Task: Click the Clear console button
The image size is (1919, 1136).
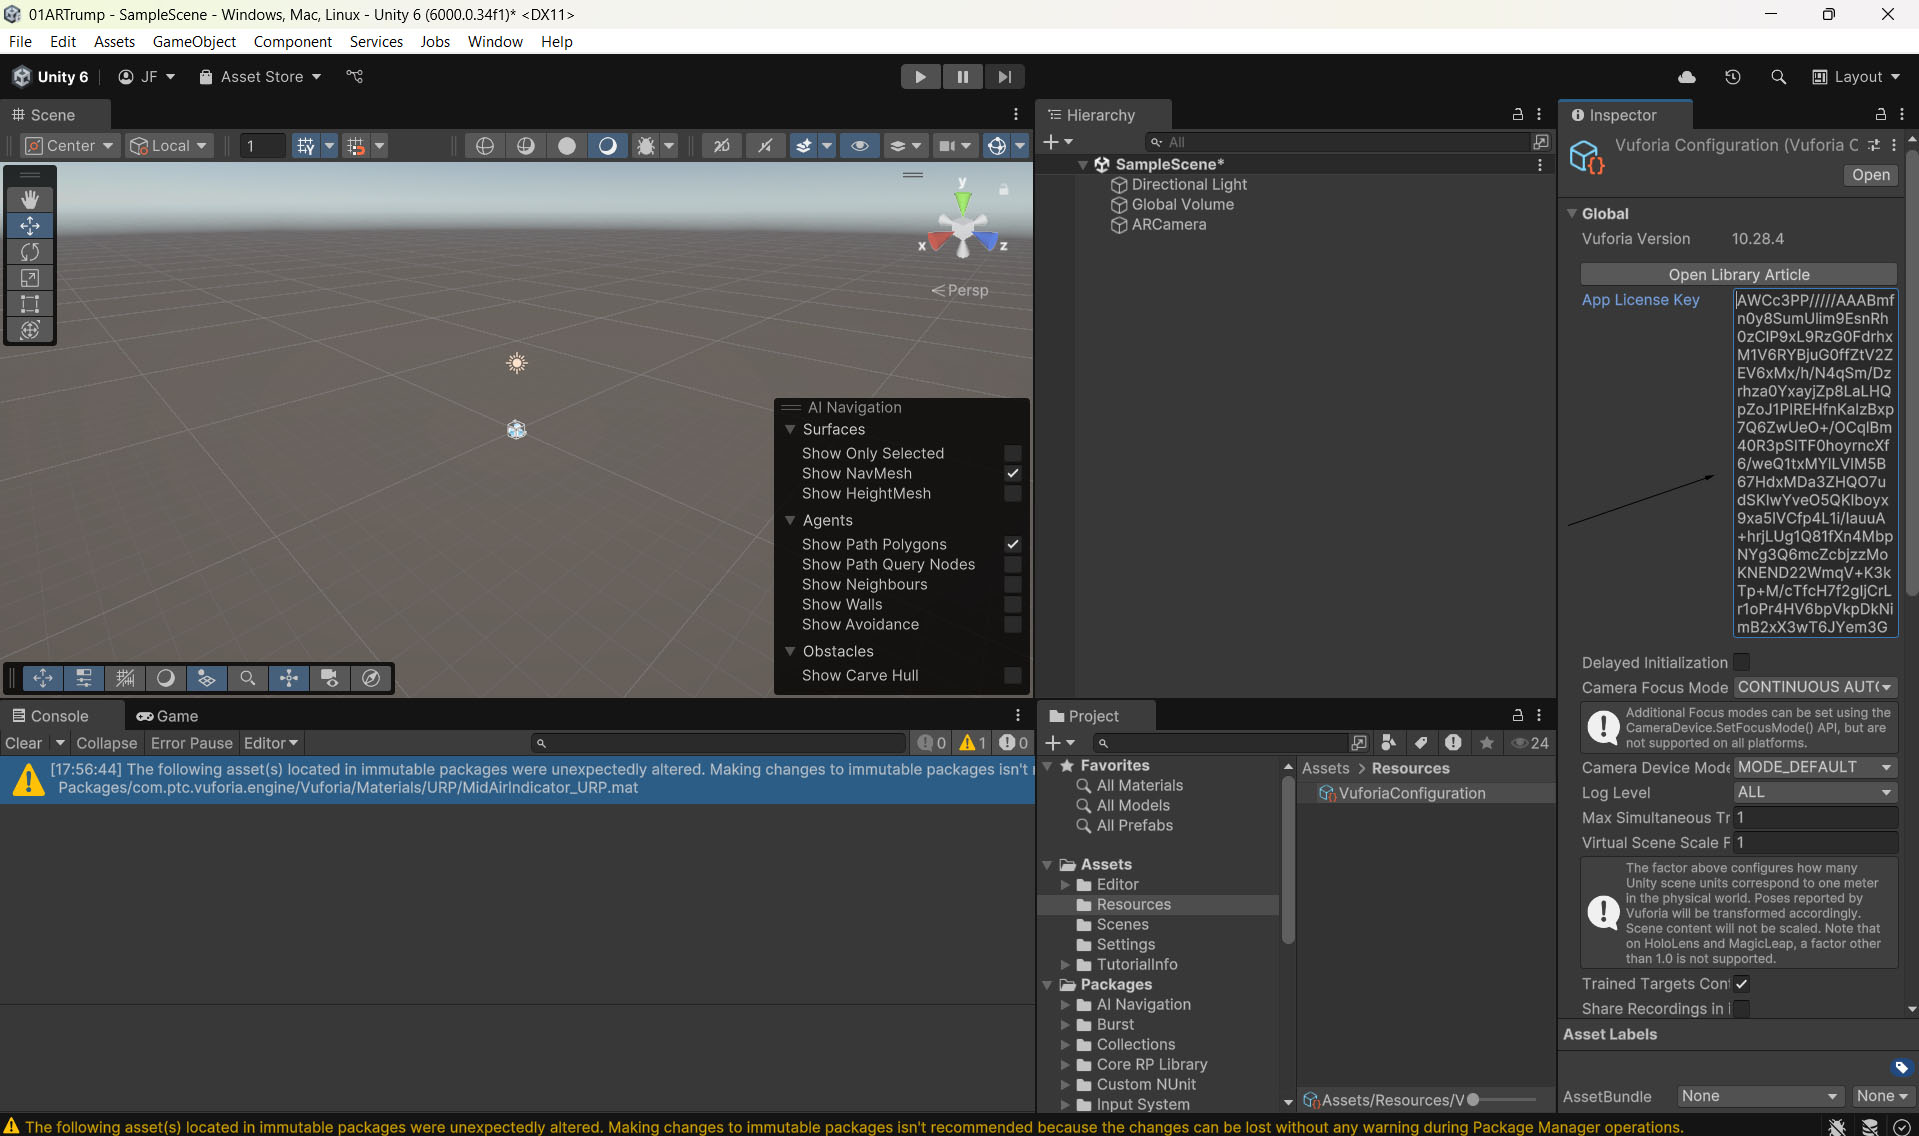Action: [x=23, y=743]
